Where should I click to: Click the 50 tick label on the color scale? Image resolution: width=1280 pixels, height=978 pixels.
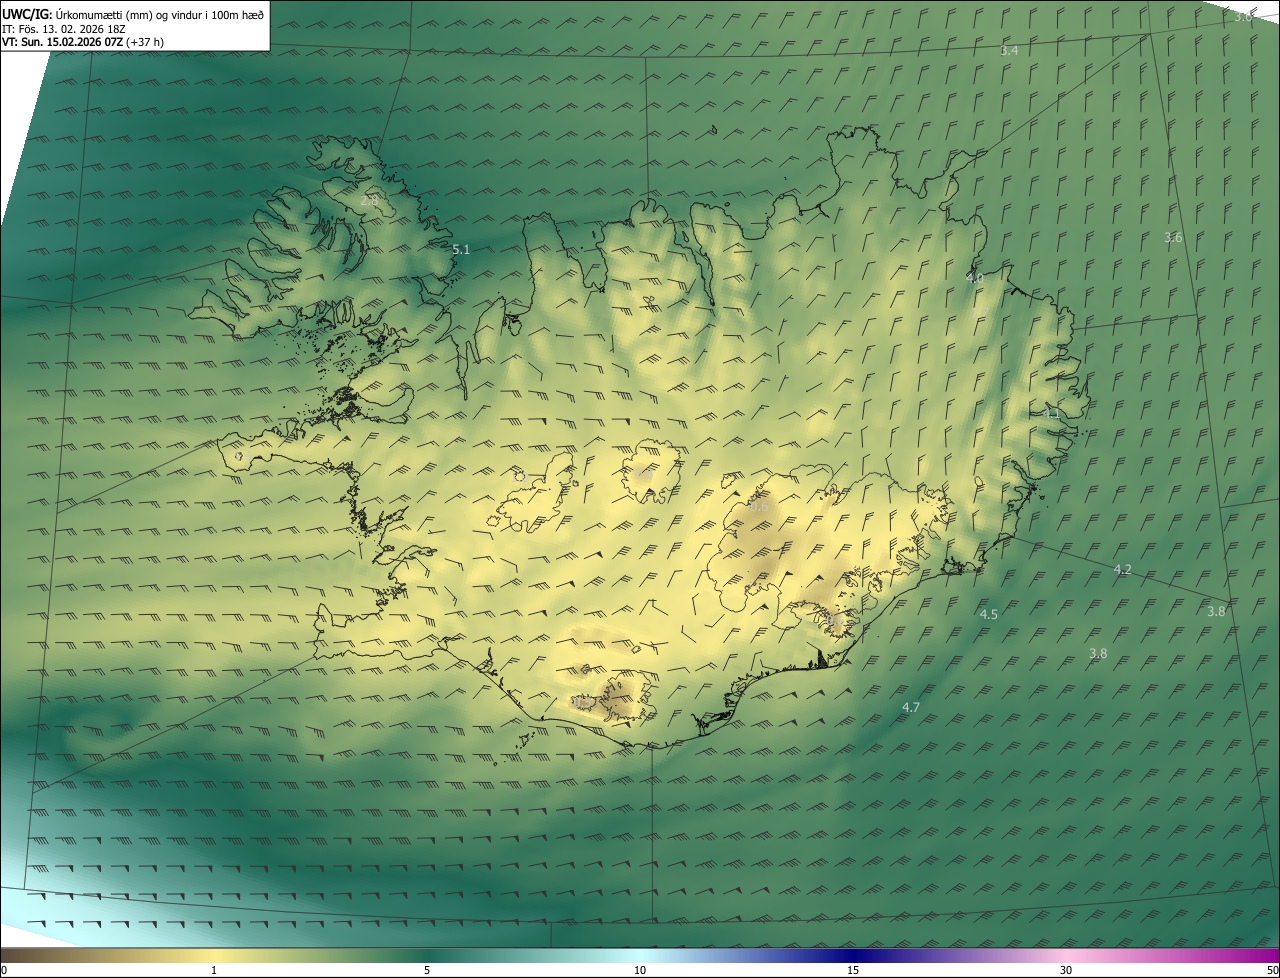point(1272,970)
